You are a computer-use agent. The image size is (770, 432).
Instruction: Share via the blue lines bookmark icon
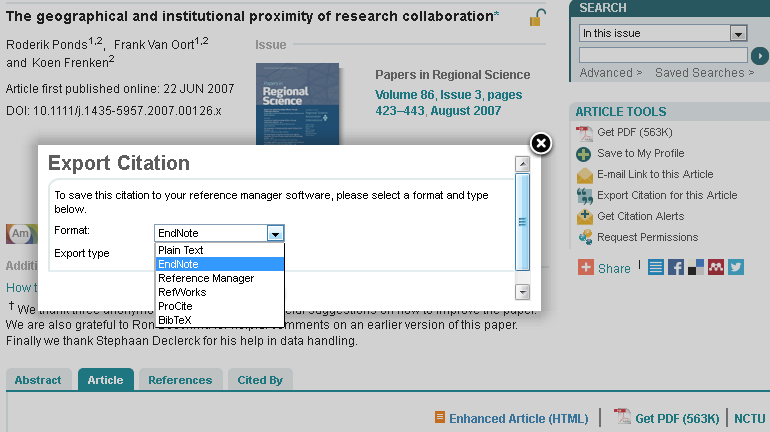coord(656,268)
